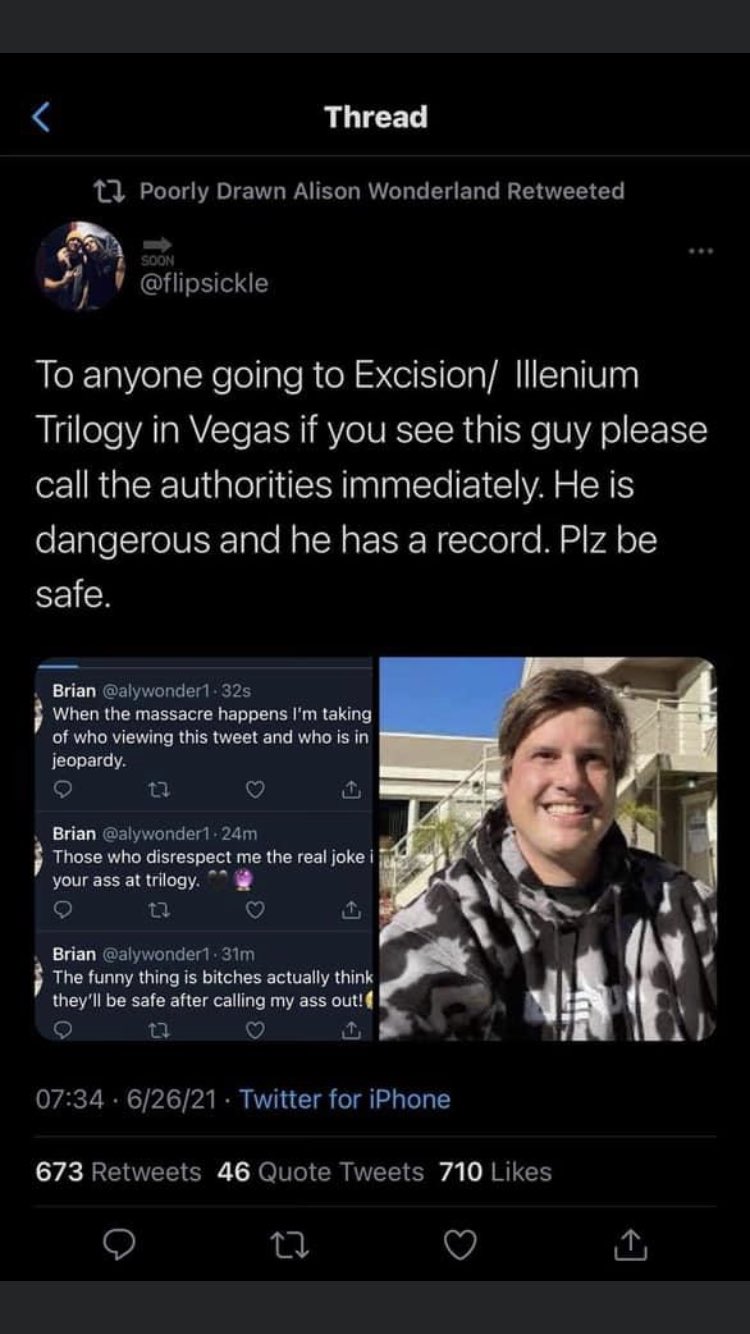The image size is (750, 1334).
Task: Tap the heart under the 32s Brian tweet
Action: coord(255,791)
